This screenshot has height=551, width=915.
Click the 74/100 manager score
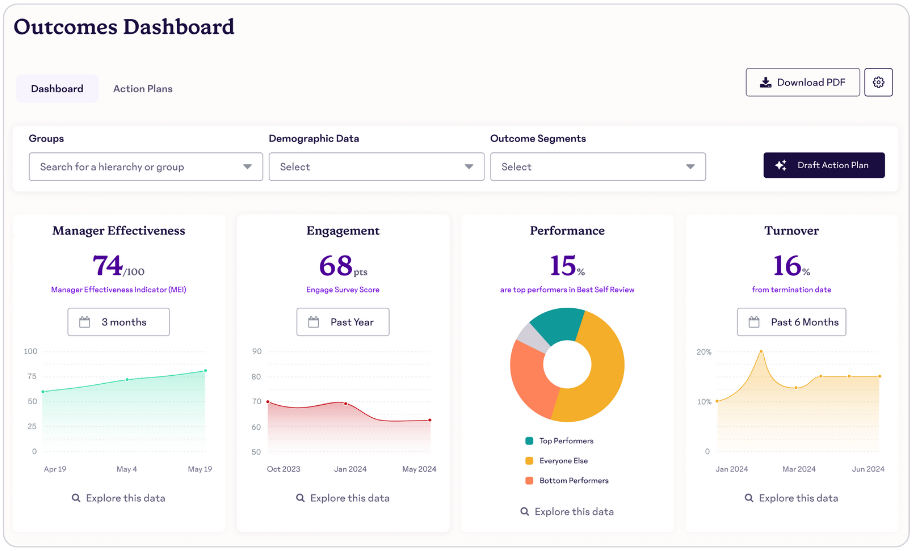point(118,266)
